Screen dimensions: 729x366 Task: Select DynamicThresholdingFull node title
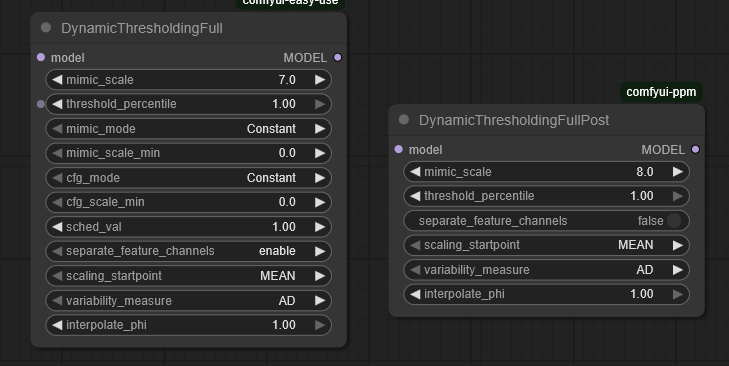[142, 28]
